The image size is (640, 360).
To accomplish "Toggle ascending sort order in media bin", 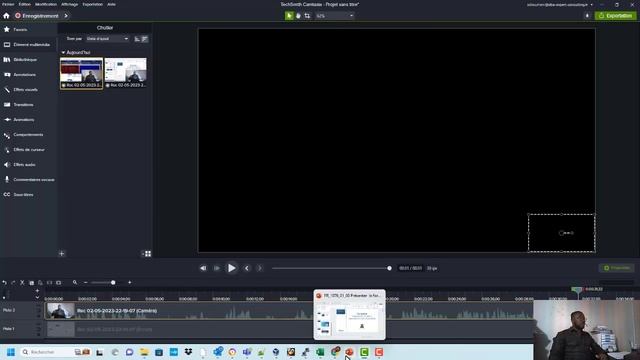I will pyautogui.click(x=137, y=39).
